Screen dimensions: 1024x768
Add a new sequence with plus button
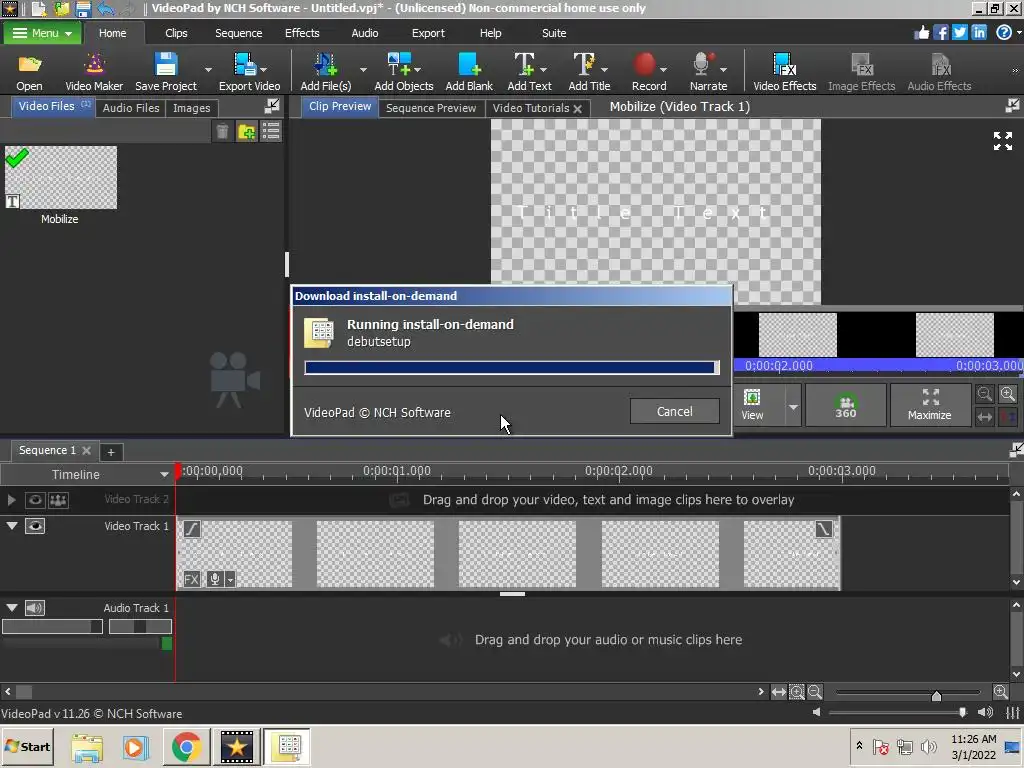(x=111, y=452)
